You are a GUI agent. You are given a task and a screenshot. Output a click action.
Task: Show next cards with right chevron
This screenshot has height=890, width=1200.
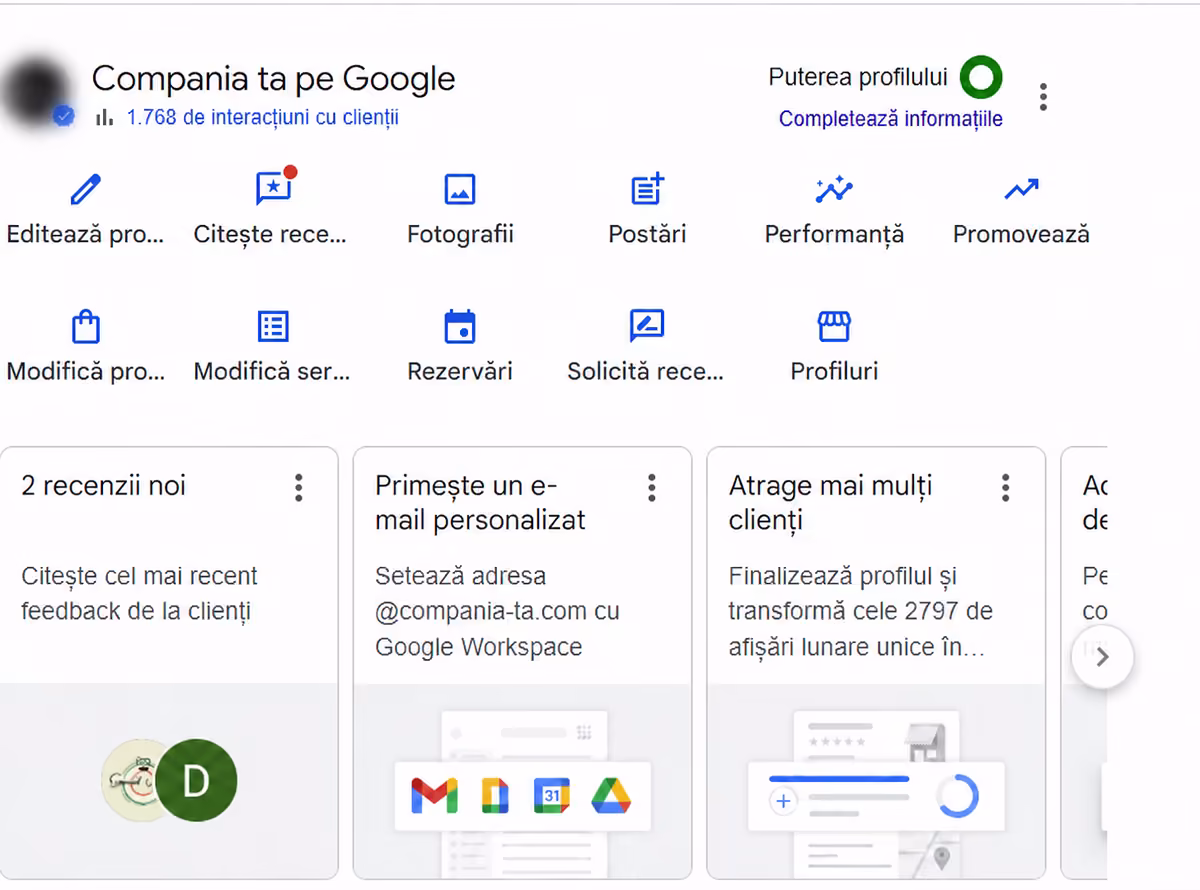(1102, 657)
